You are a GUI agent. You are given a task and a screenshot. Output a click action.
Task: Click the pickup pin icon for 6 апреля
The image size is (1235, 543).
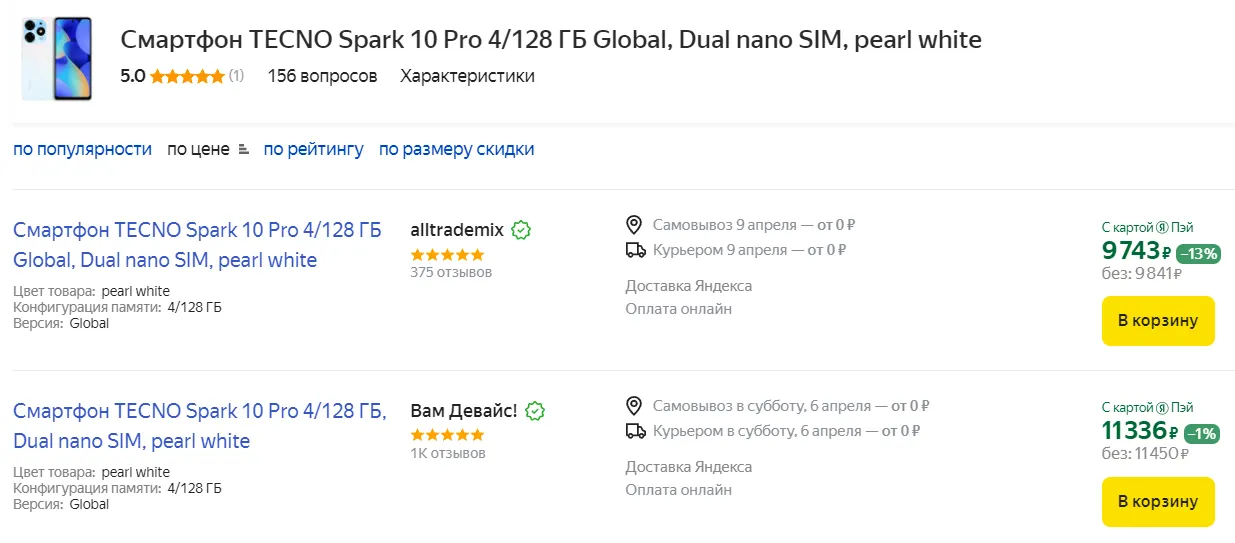coord(634,405)
